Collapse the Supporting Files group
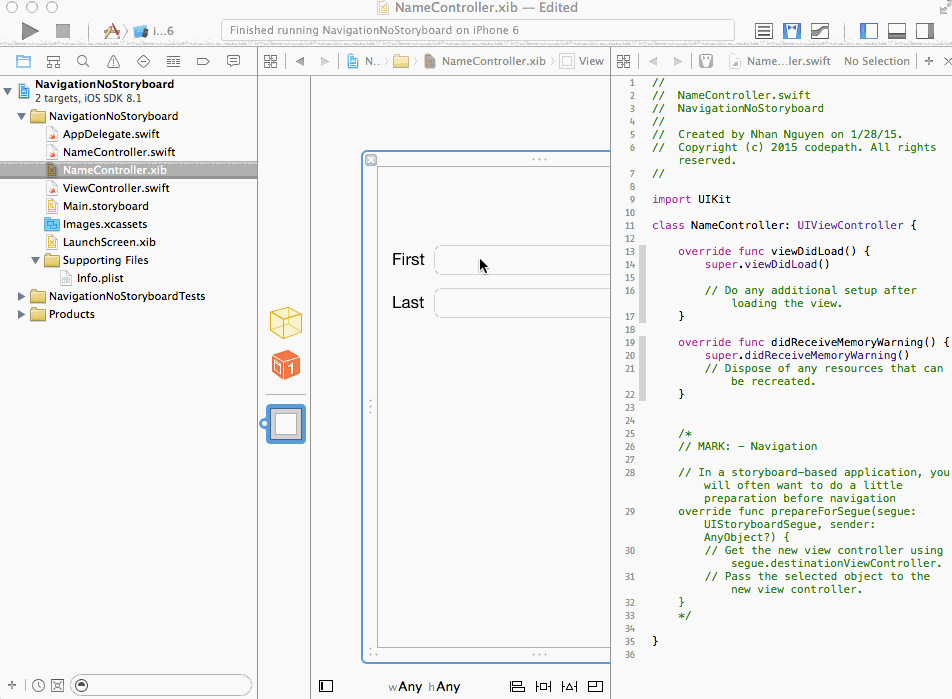The width and height of the screenshot is (952, 699). 36,260
